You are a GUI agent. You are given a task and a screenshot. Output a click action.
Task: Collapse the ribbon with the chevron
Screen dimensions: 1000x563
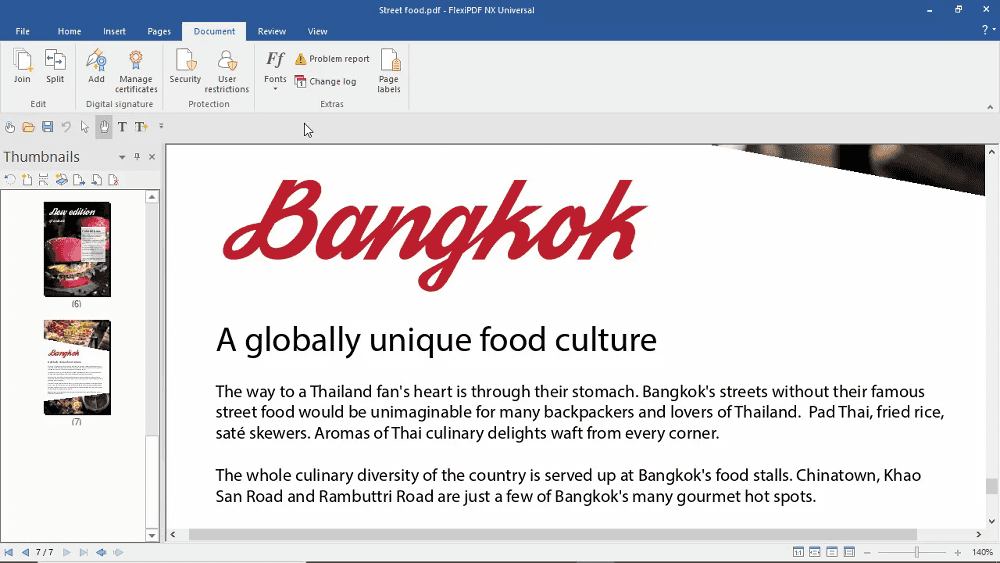990,107
